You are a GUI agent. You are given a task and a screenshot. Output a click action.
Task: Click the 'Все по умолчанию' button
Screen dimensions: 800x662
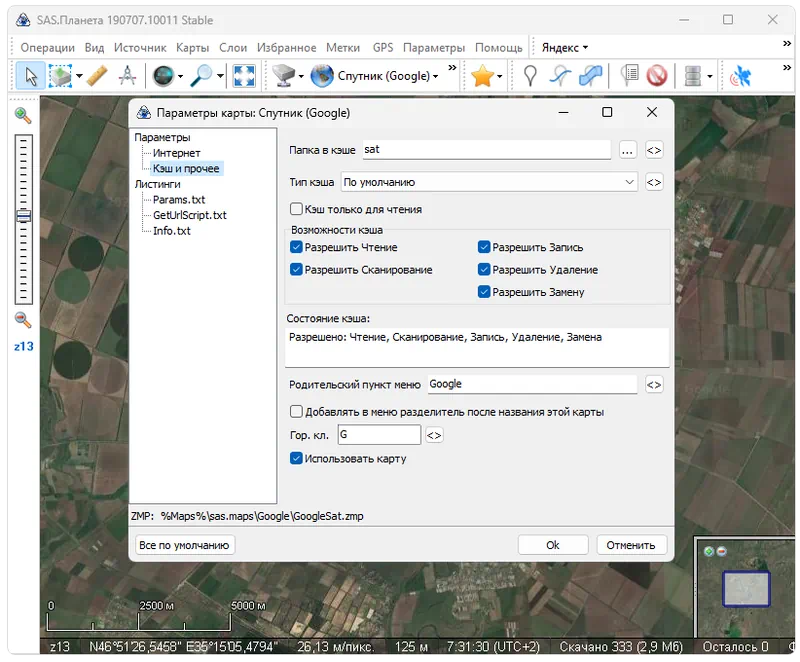(184, 545)
